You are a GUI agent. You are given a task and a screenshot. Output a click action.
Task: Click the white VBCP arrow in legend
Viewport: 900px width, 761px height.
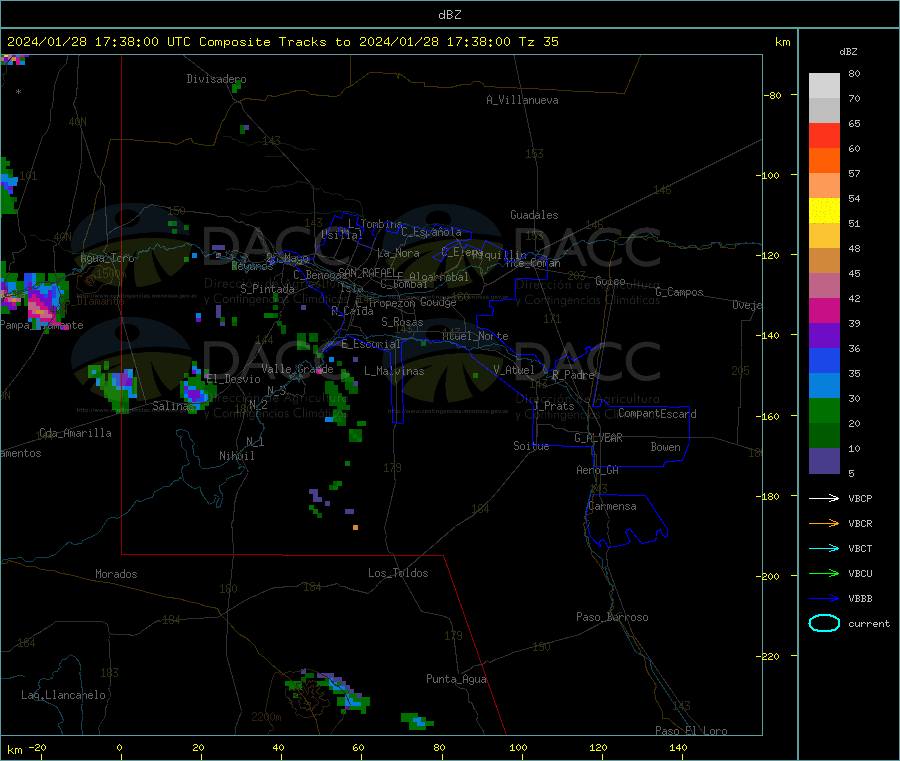click(824, 498)
